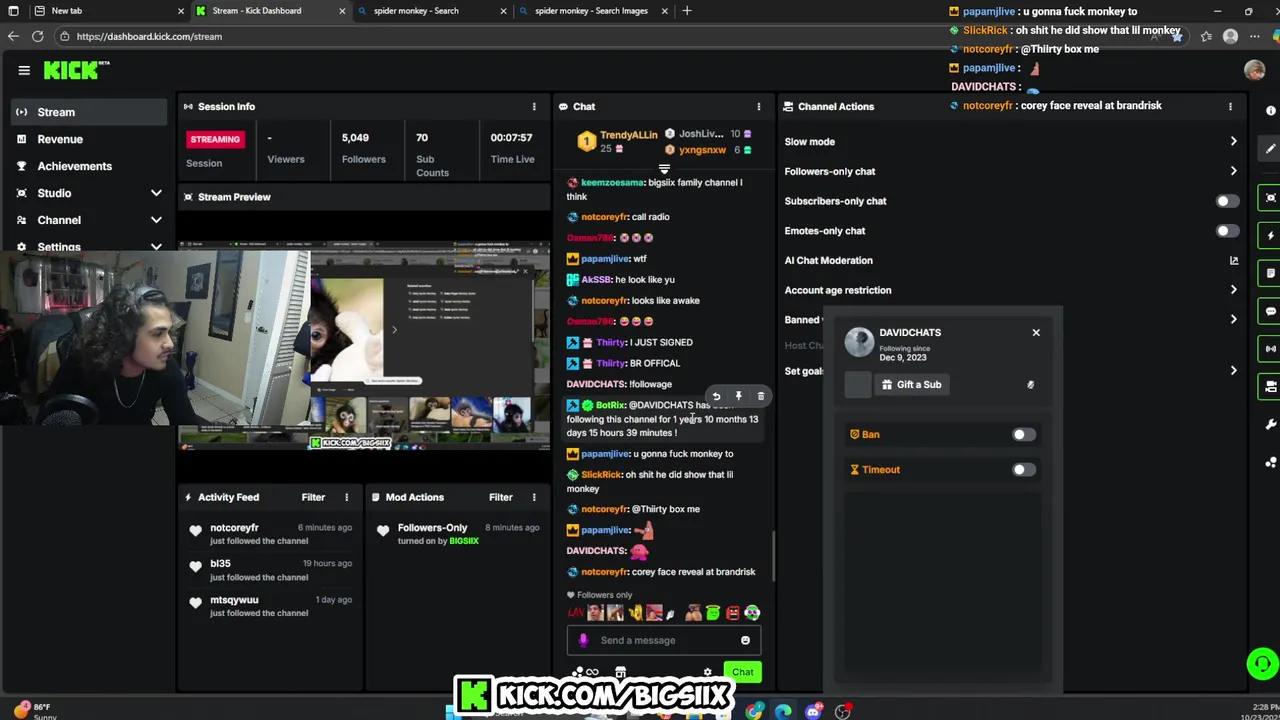Click the green Chat send button
This screenshot has width=1280, height=720.
coord(742,672)
